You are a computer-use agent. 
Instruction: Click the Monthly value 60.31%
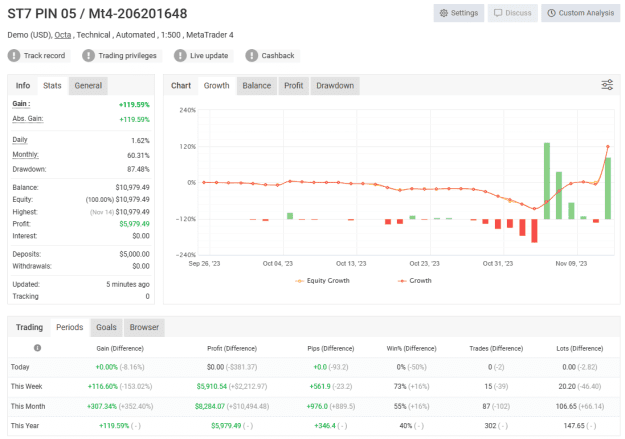pos(138,155)
